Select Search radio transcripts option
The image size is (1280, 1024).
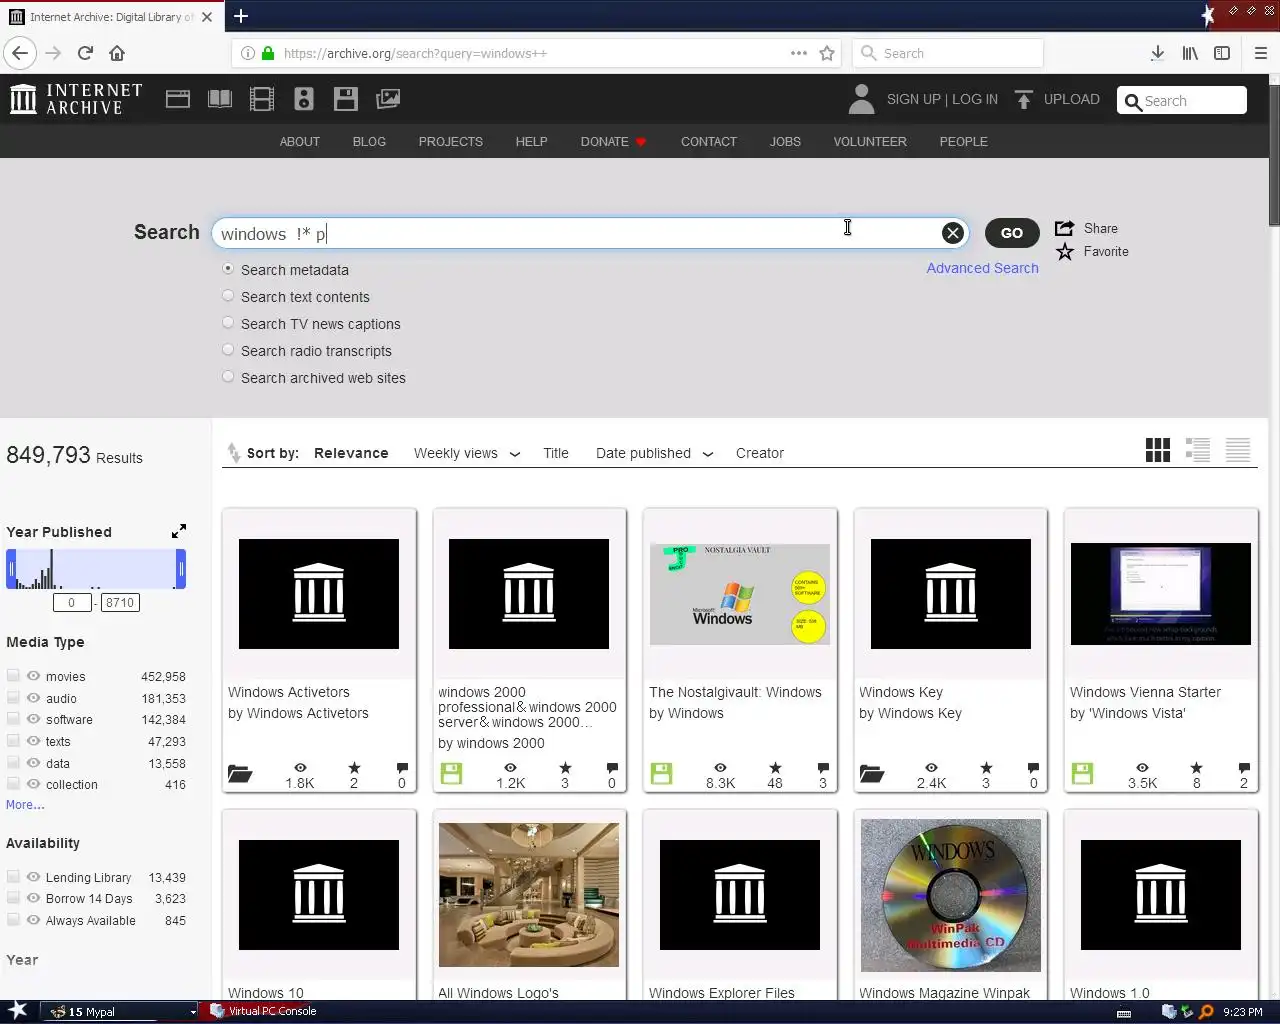[x=228, y=350]
